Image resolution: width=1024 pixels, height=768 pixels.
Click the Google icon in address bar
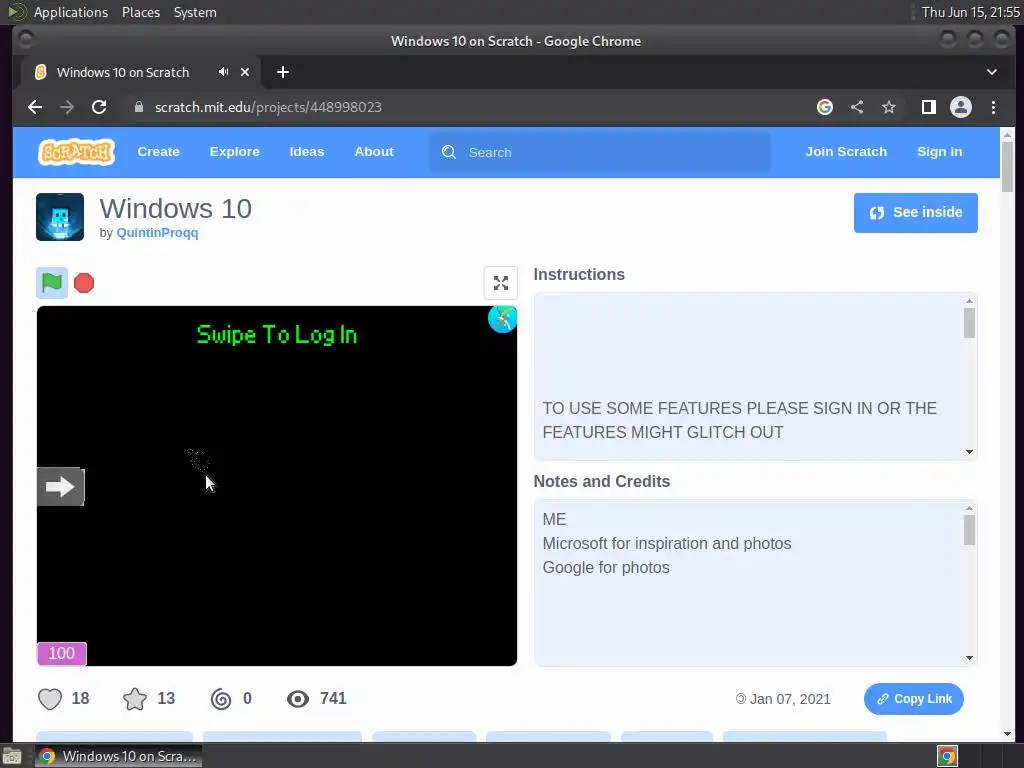(x=825, y=107)
